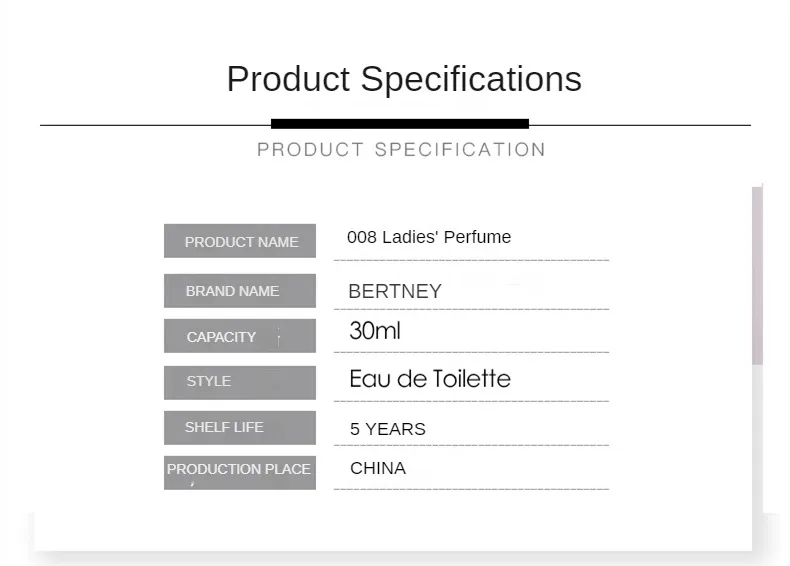The width and height of the screenshot is (790, 566).
Task: Click the STYLE label box
Action: pos(240,381)
